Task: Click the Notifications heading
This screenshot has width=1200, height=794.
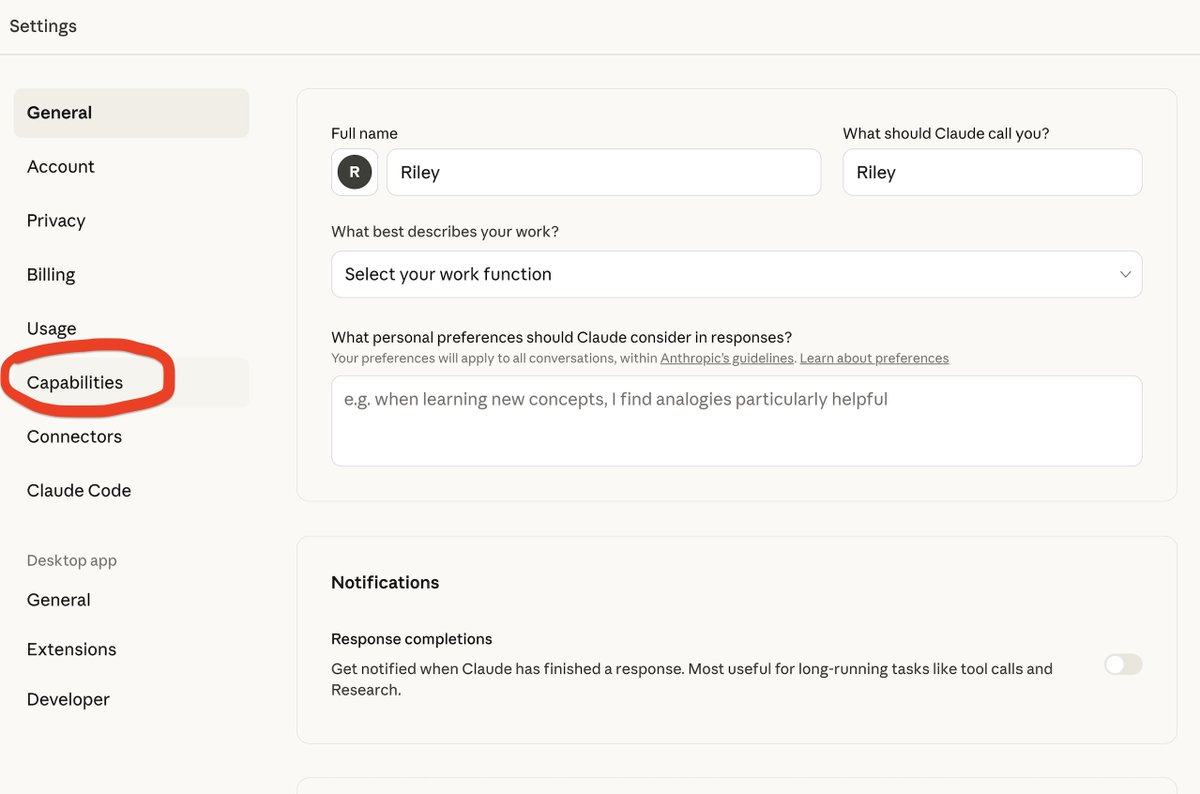Action: [x=385, y=583]
